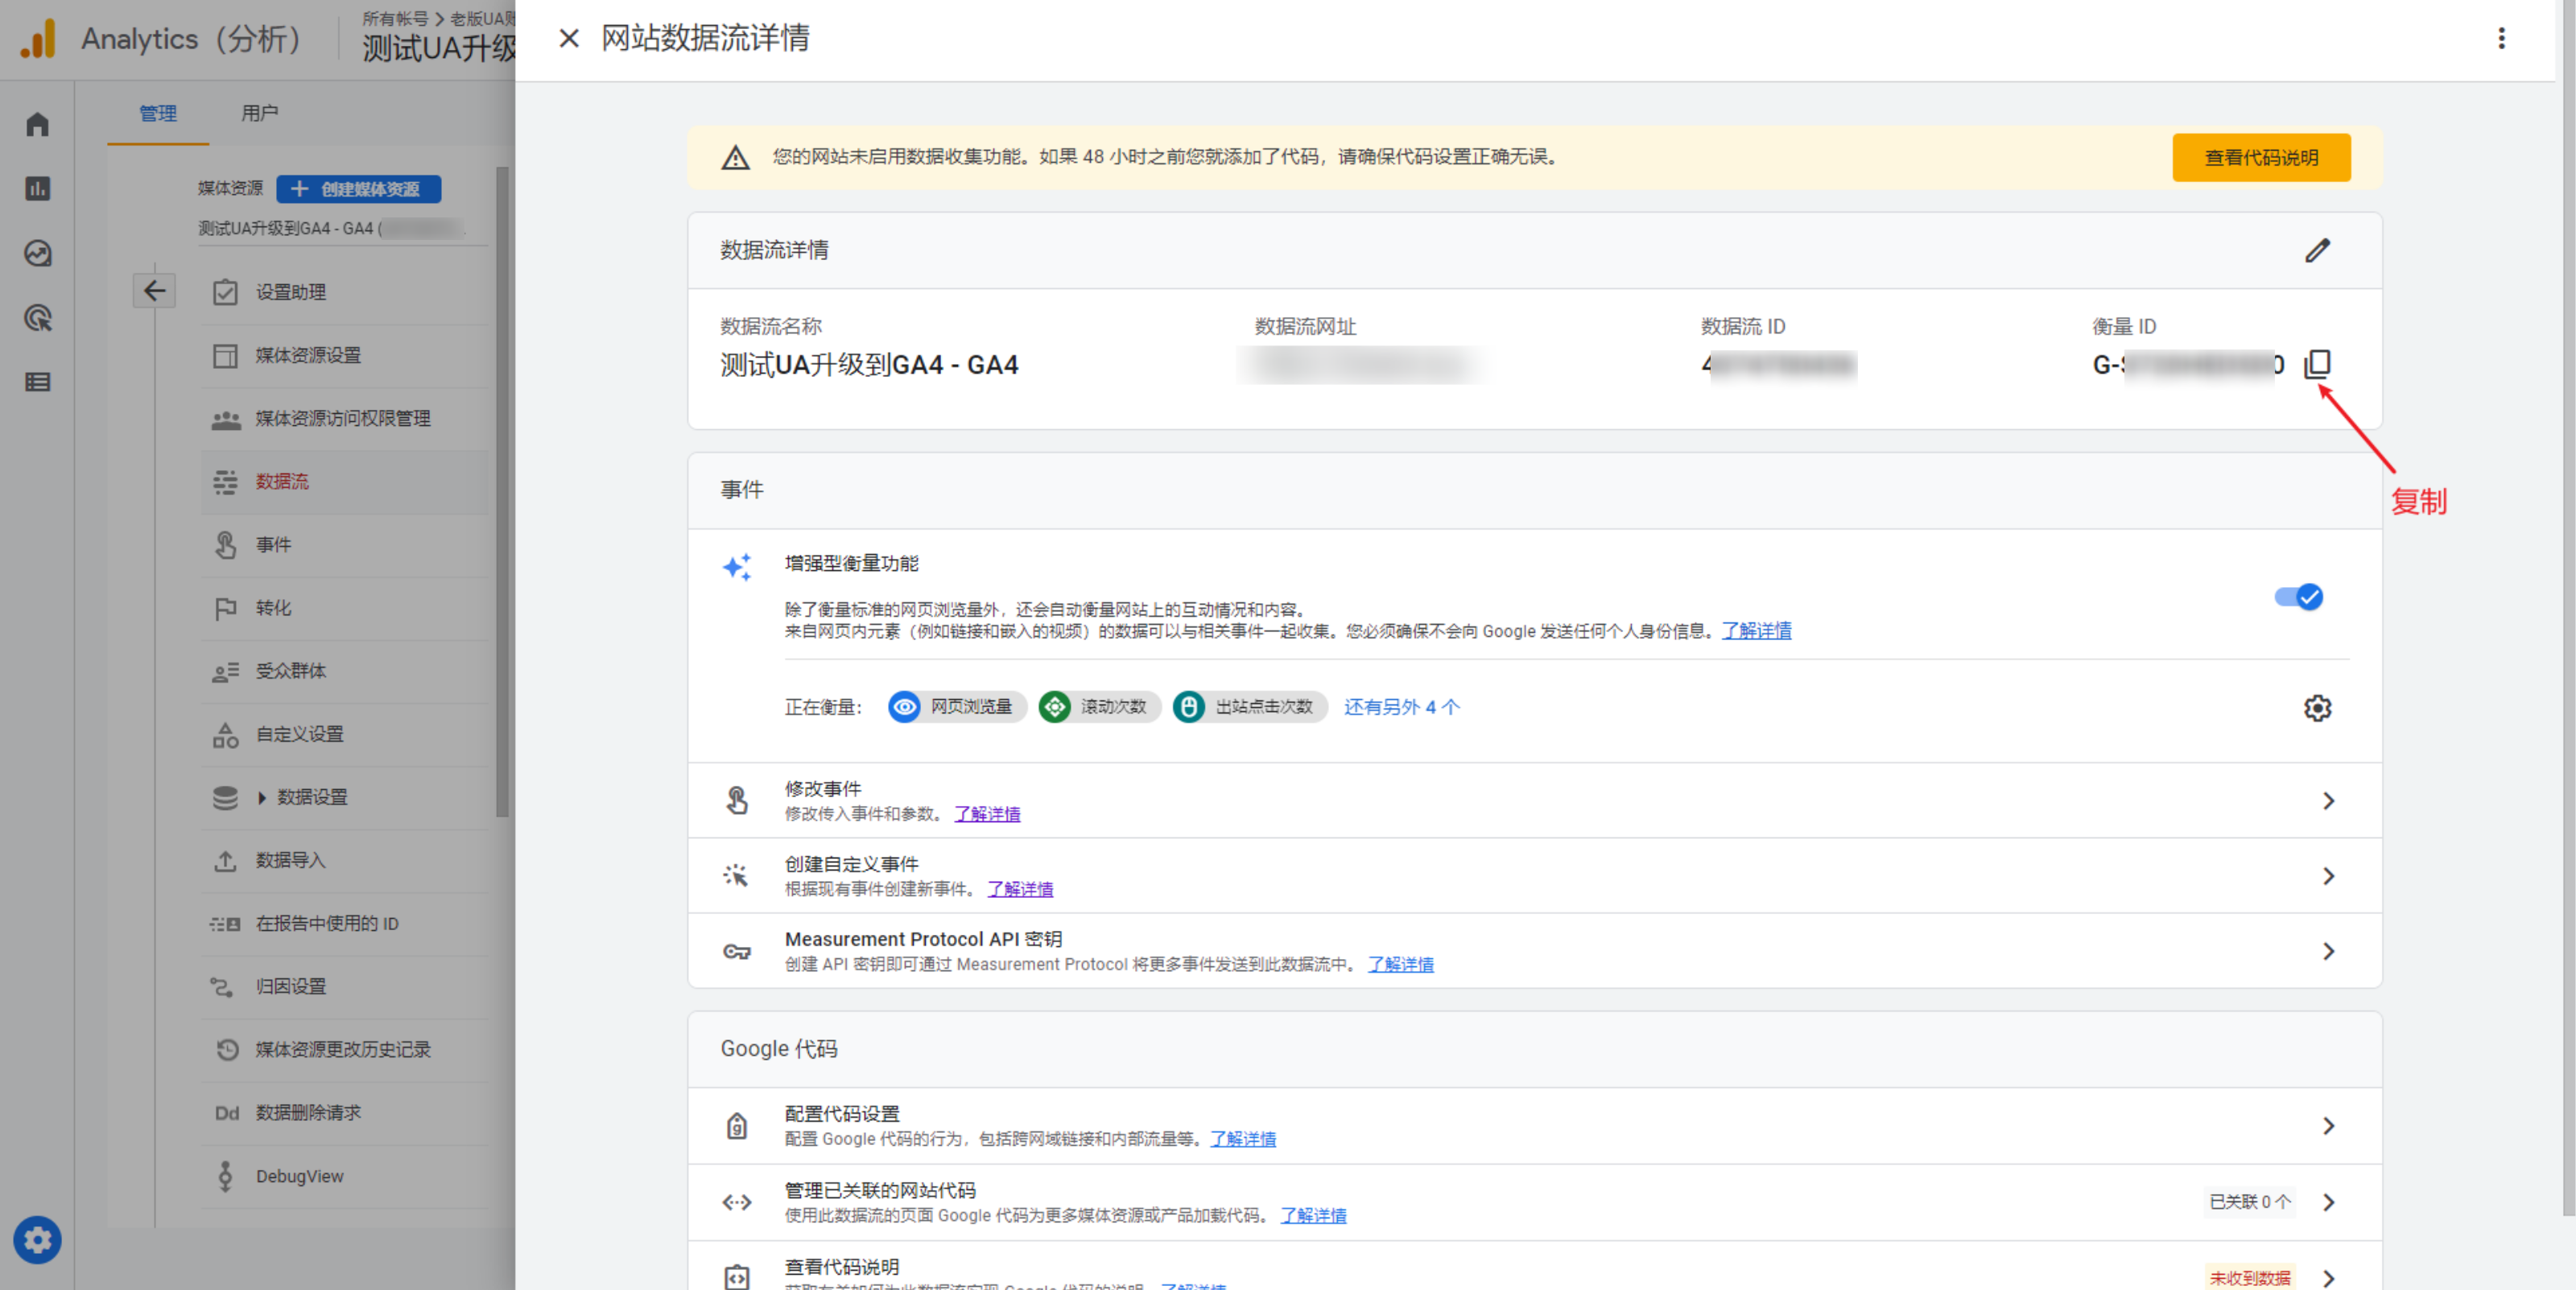Click 还有另外 4 个 link
Image resolution: width=2576 pixels, height=1290 pixels.
tap(1401, 707)
